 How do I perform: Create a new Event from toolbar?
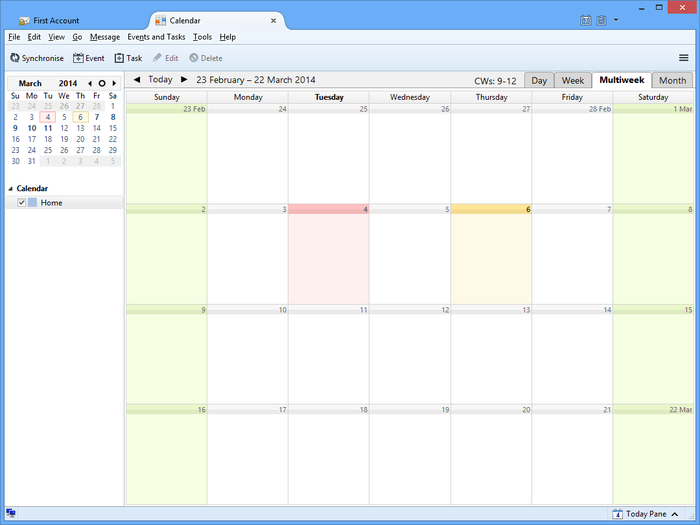pyautogui.click(x=89, y=58)
